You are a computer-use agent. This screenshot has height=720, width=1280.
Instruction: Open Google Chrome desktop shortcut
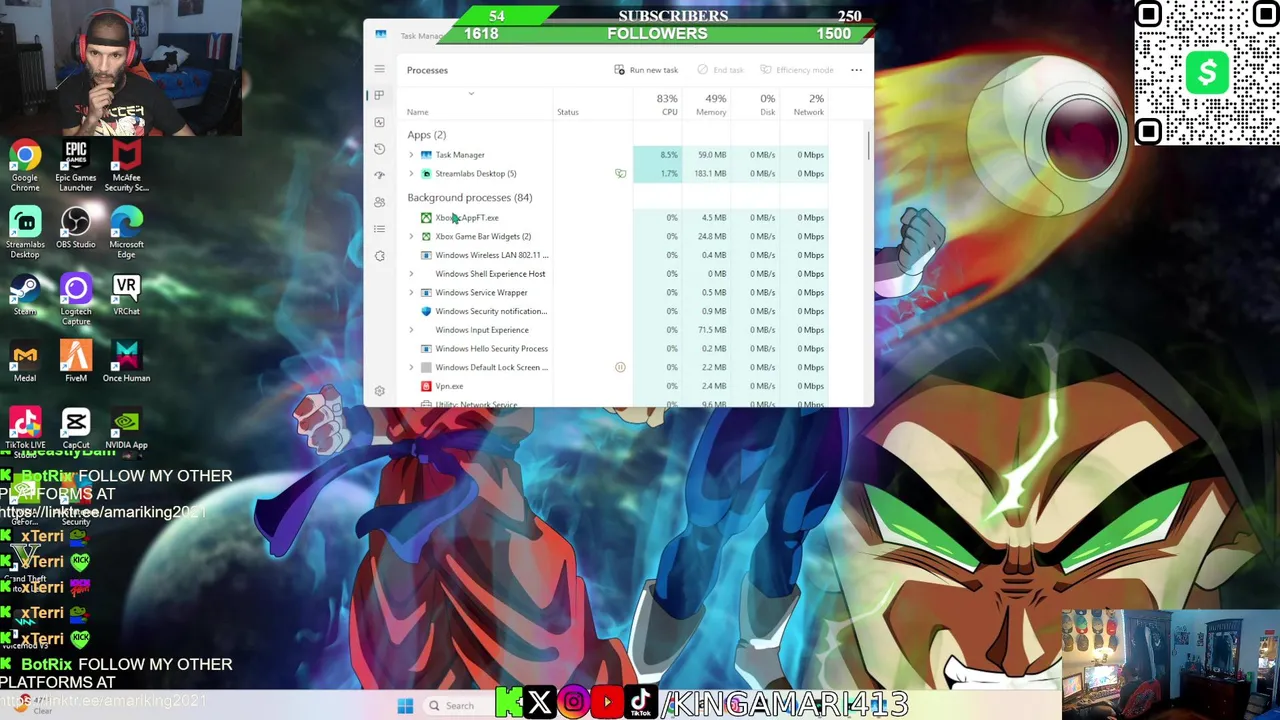point(25,166)
